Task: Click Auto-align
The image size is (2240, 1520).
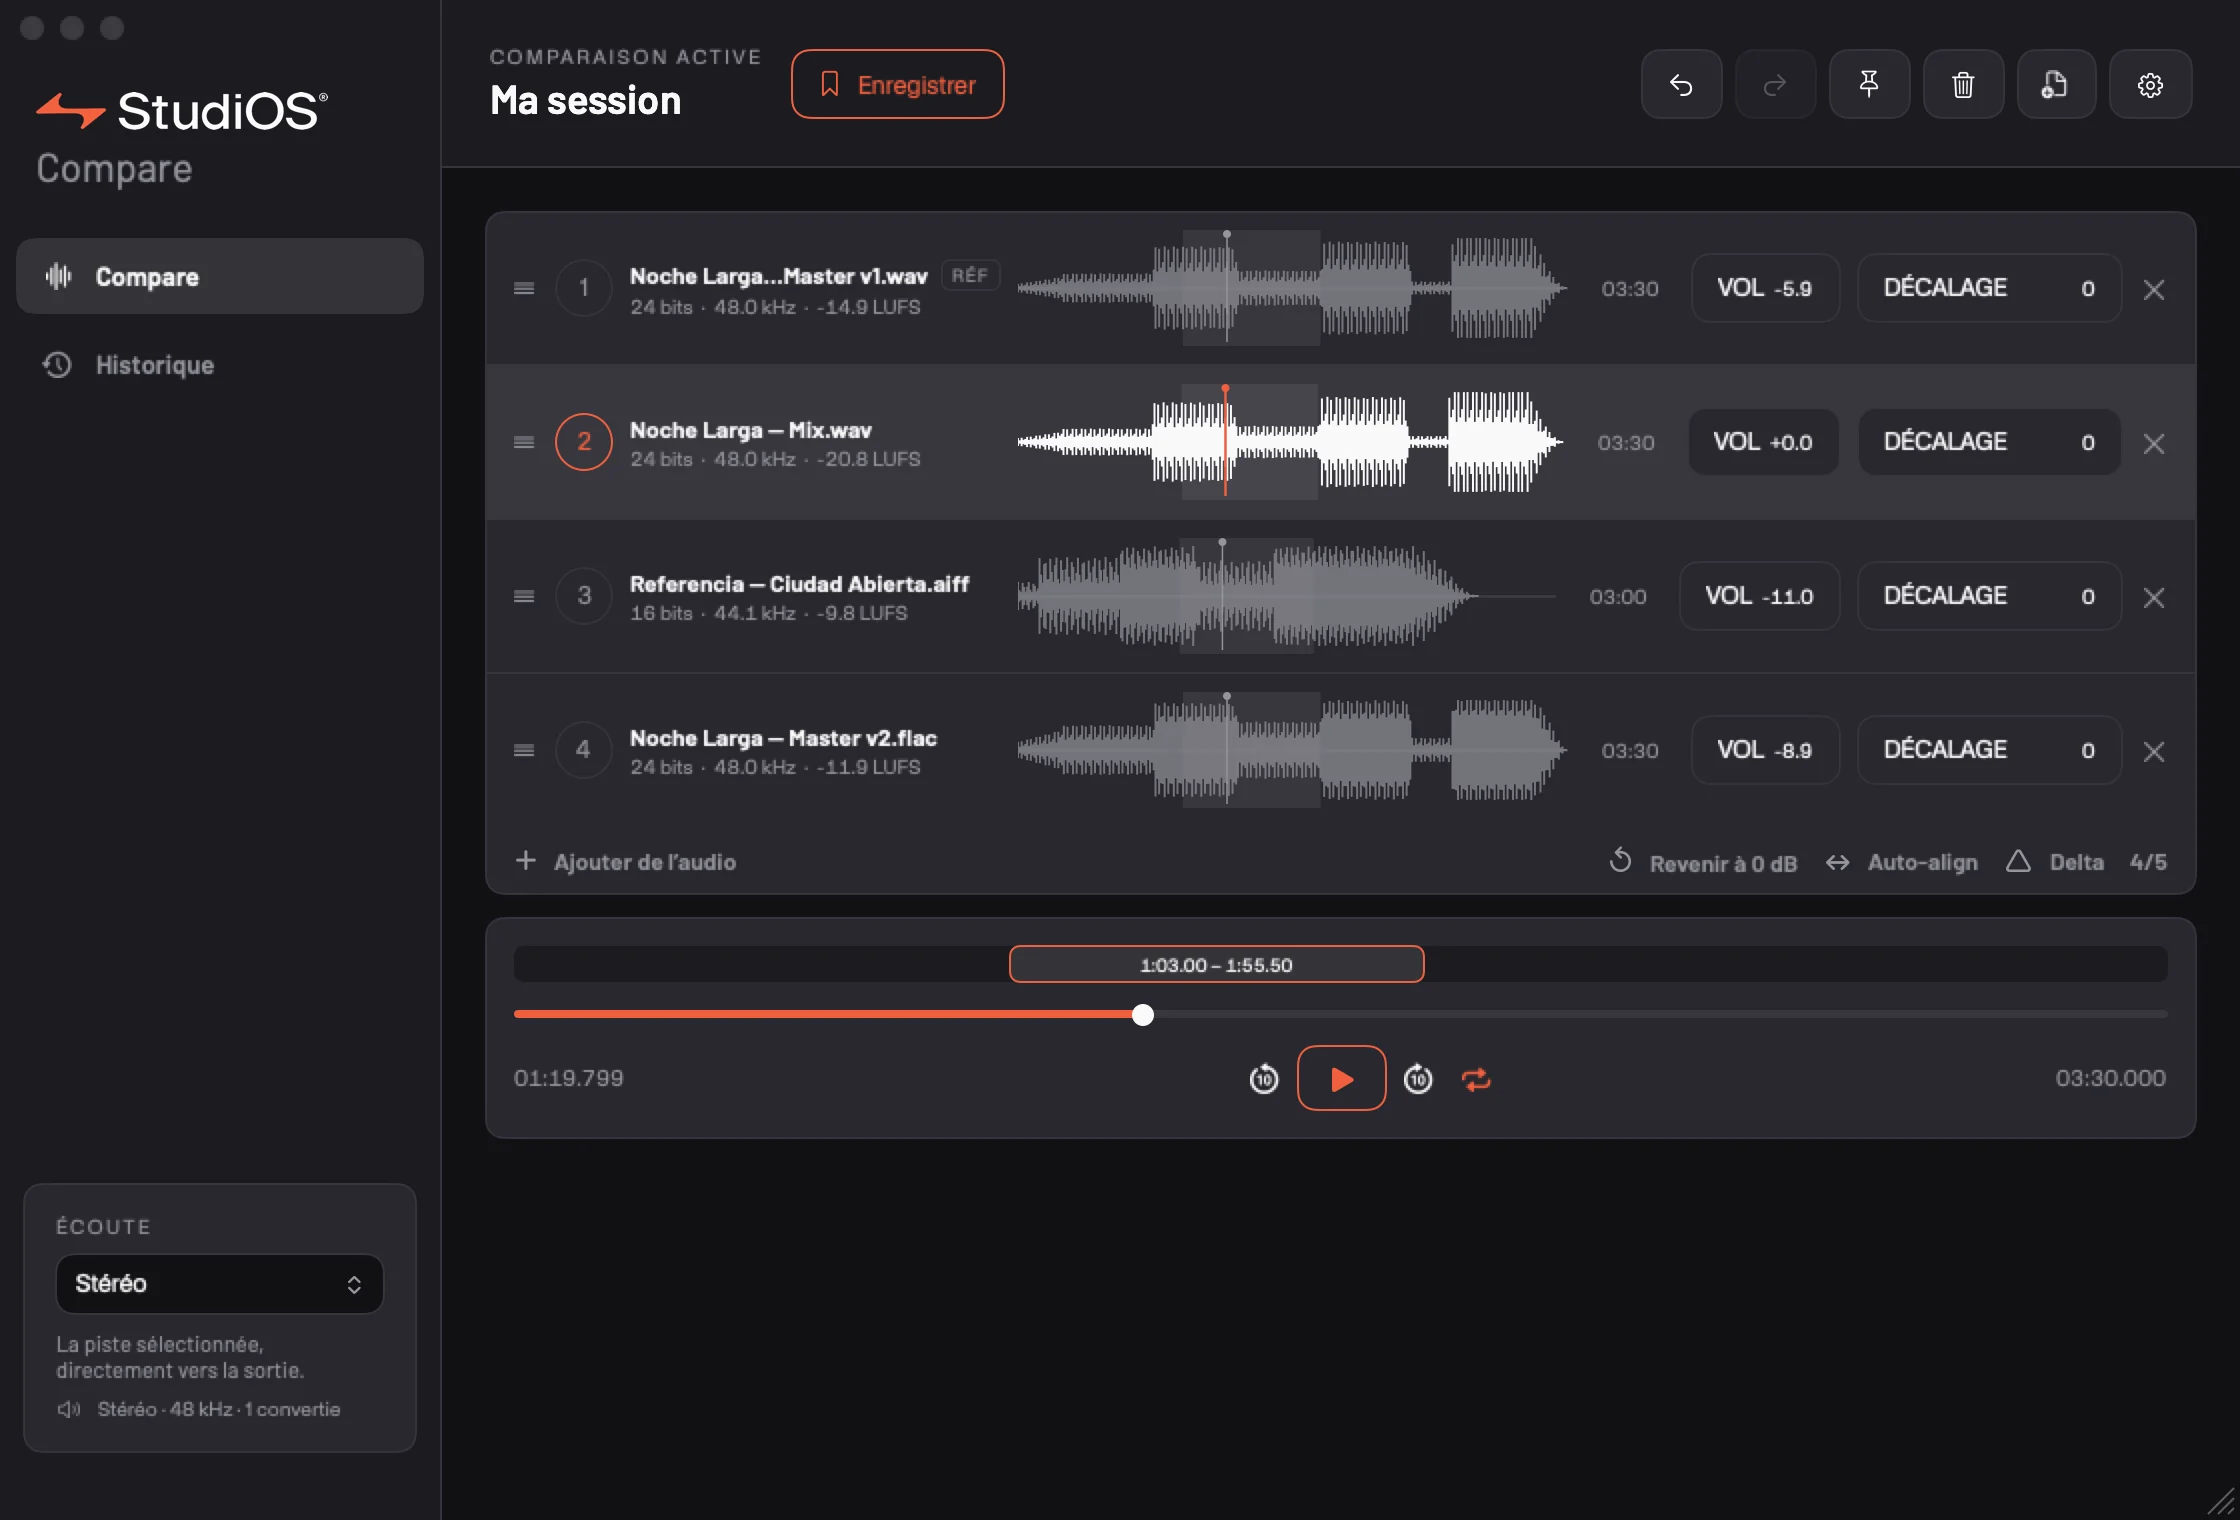Action: pos(1902,862)
